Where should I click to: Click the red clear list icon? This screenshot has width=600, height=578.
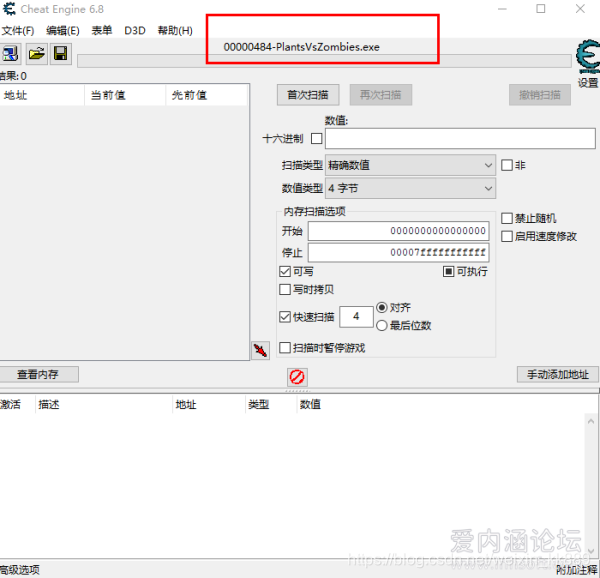297,377
